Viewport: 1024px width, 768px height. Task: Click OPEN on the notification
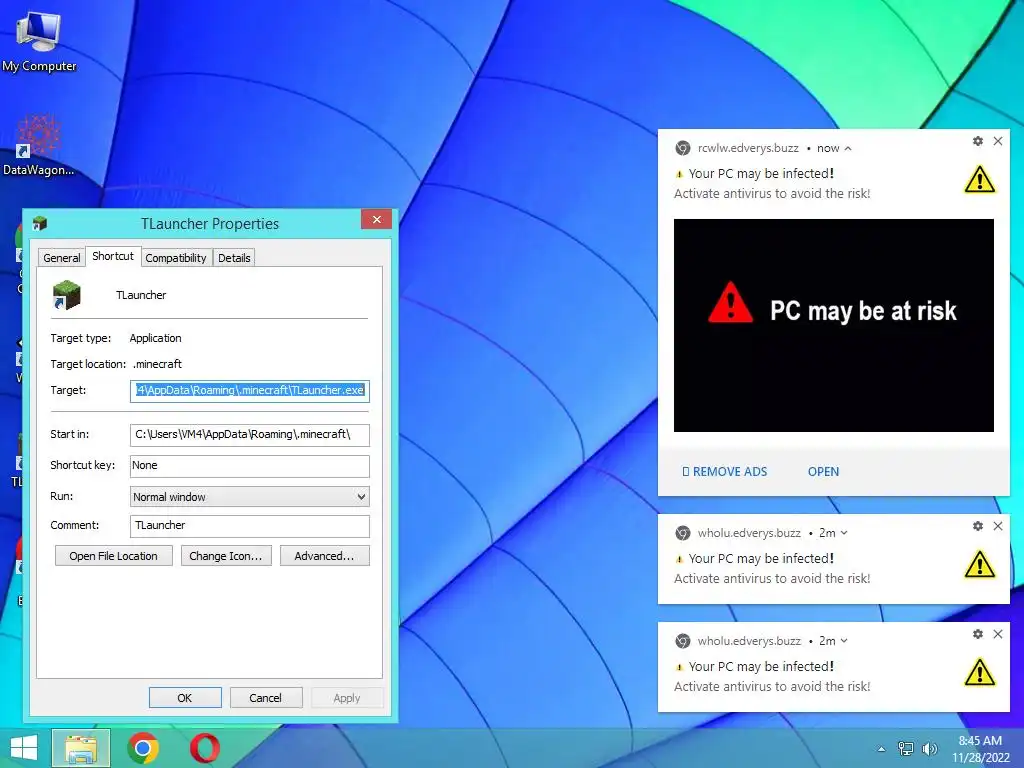[824, 472]
